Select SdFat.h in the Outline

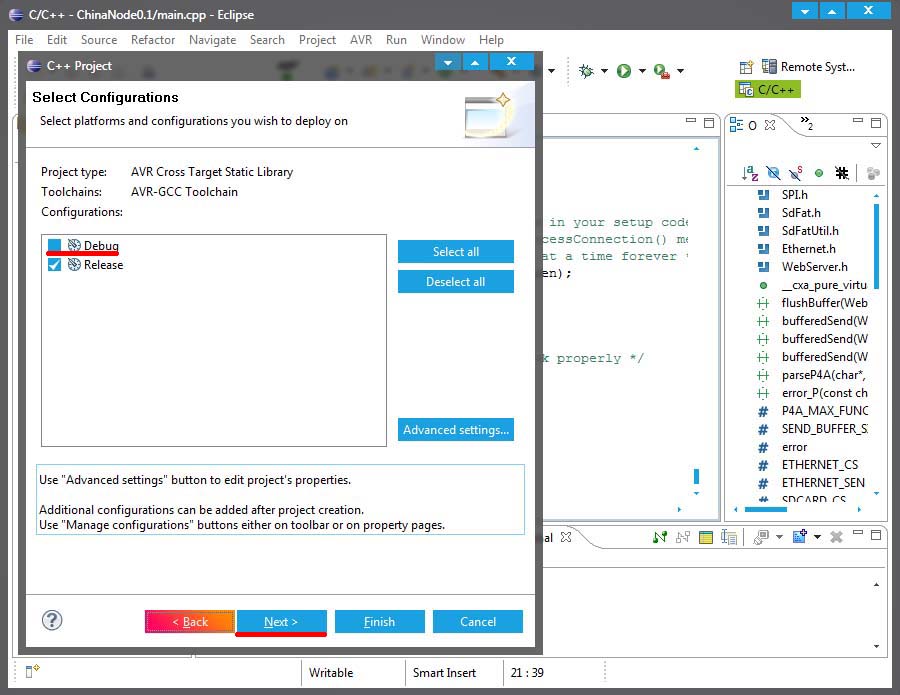click(x=801, y=212)
